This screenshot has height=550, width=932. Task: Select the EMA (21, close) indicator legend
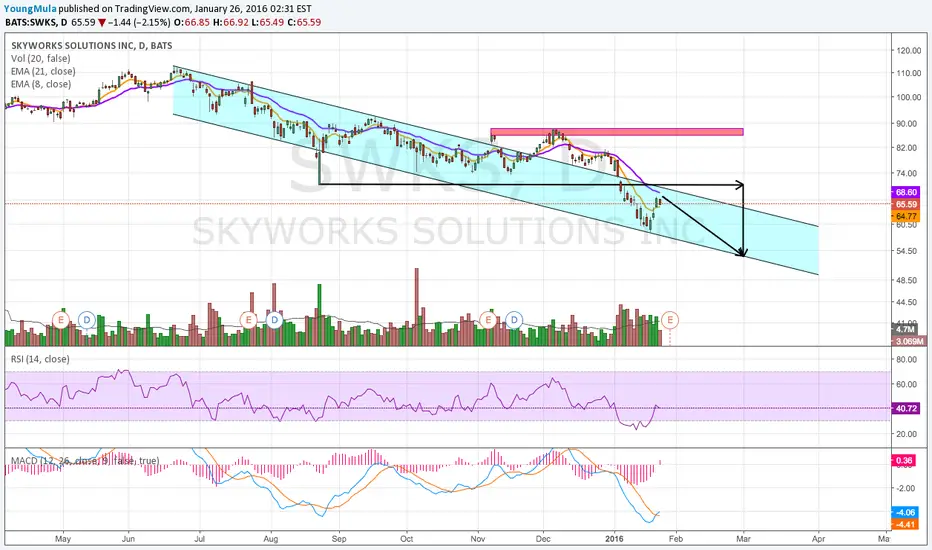tap(43, 71)
